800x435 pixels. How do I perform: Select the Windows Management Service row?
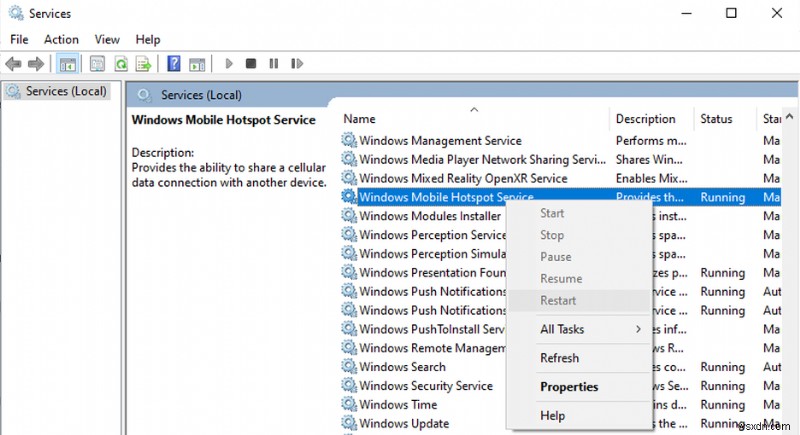(561, 140)
